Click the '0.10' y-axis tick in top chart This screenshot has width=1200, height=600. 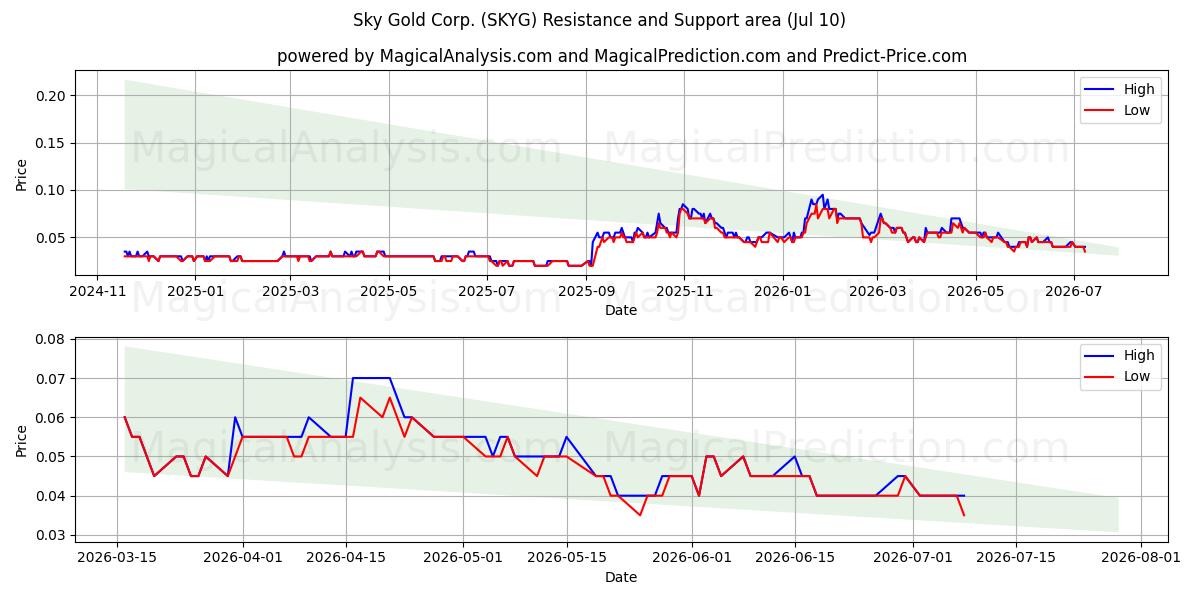52,191
